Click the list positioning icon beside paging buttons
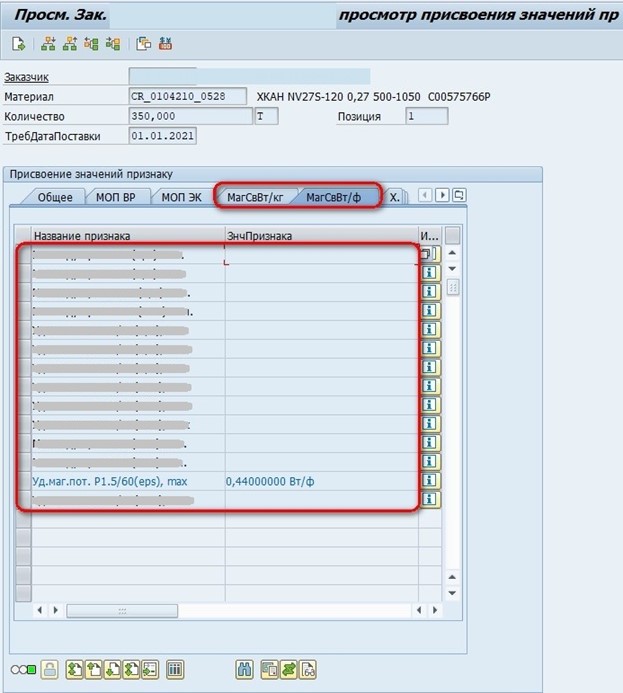Image resolution: width=623 pixels, height=693 pixels. [x=150, y=670]
